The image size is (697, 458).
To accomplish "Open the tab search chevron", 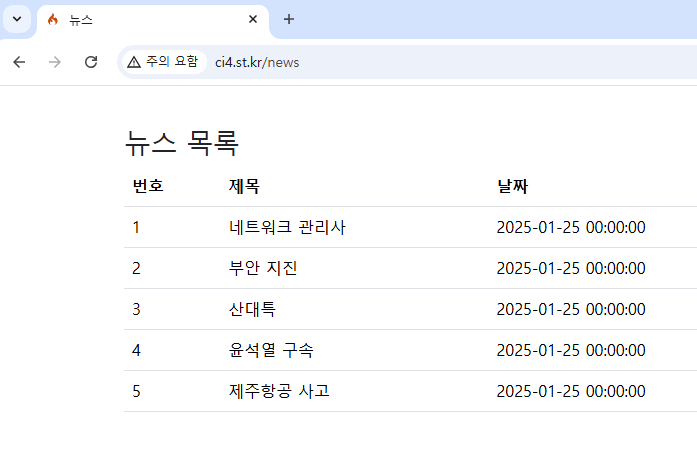I will (17, 19).
